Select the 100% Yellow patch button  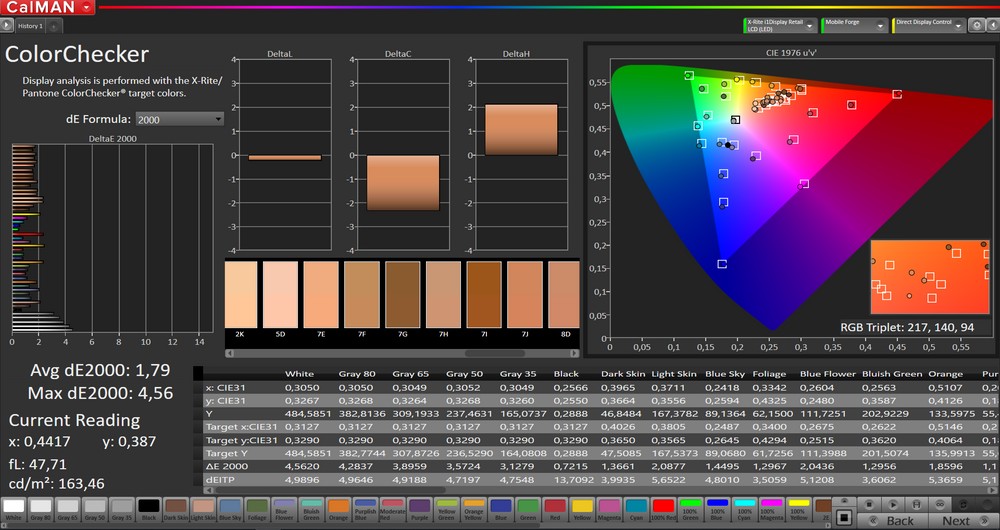(798, 510)
